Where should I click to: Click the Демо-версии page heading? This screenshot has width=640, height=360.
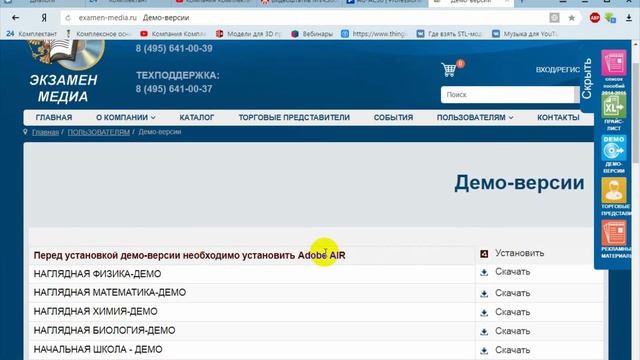tap(519, 182)
